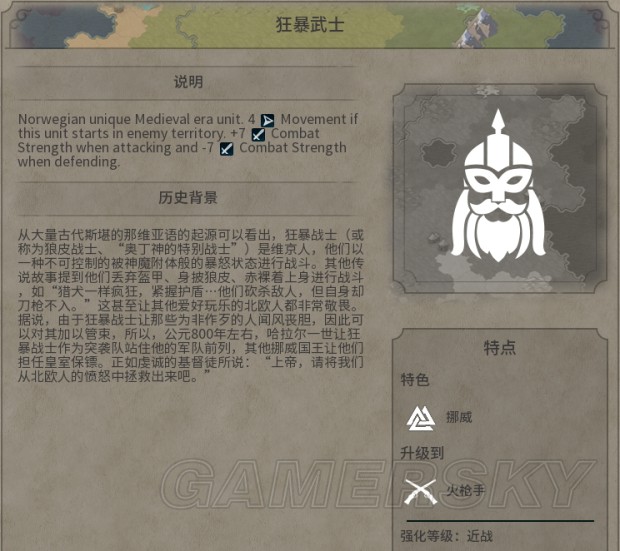Click the Combat Strength icon after -7
The image size is (620, 551).
(227, 149)
